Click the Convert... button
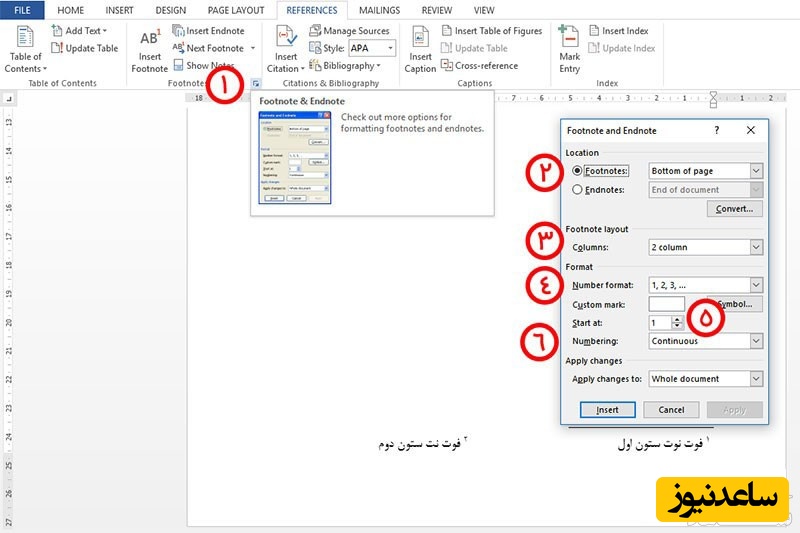 click(x=735, y=209)
